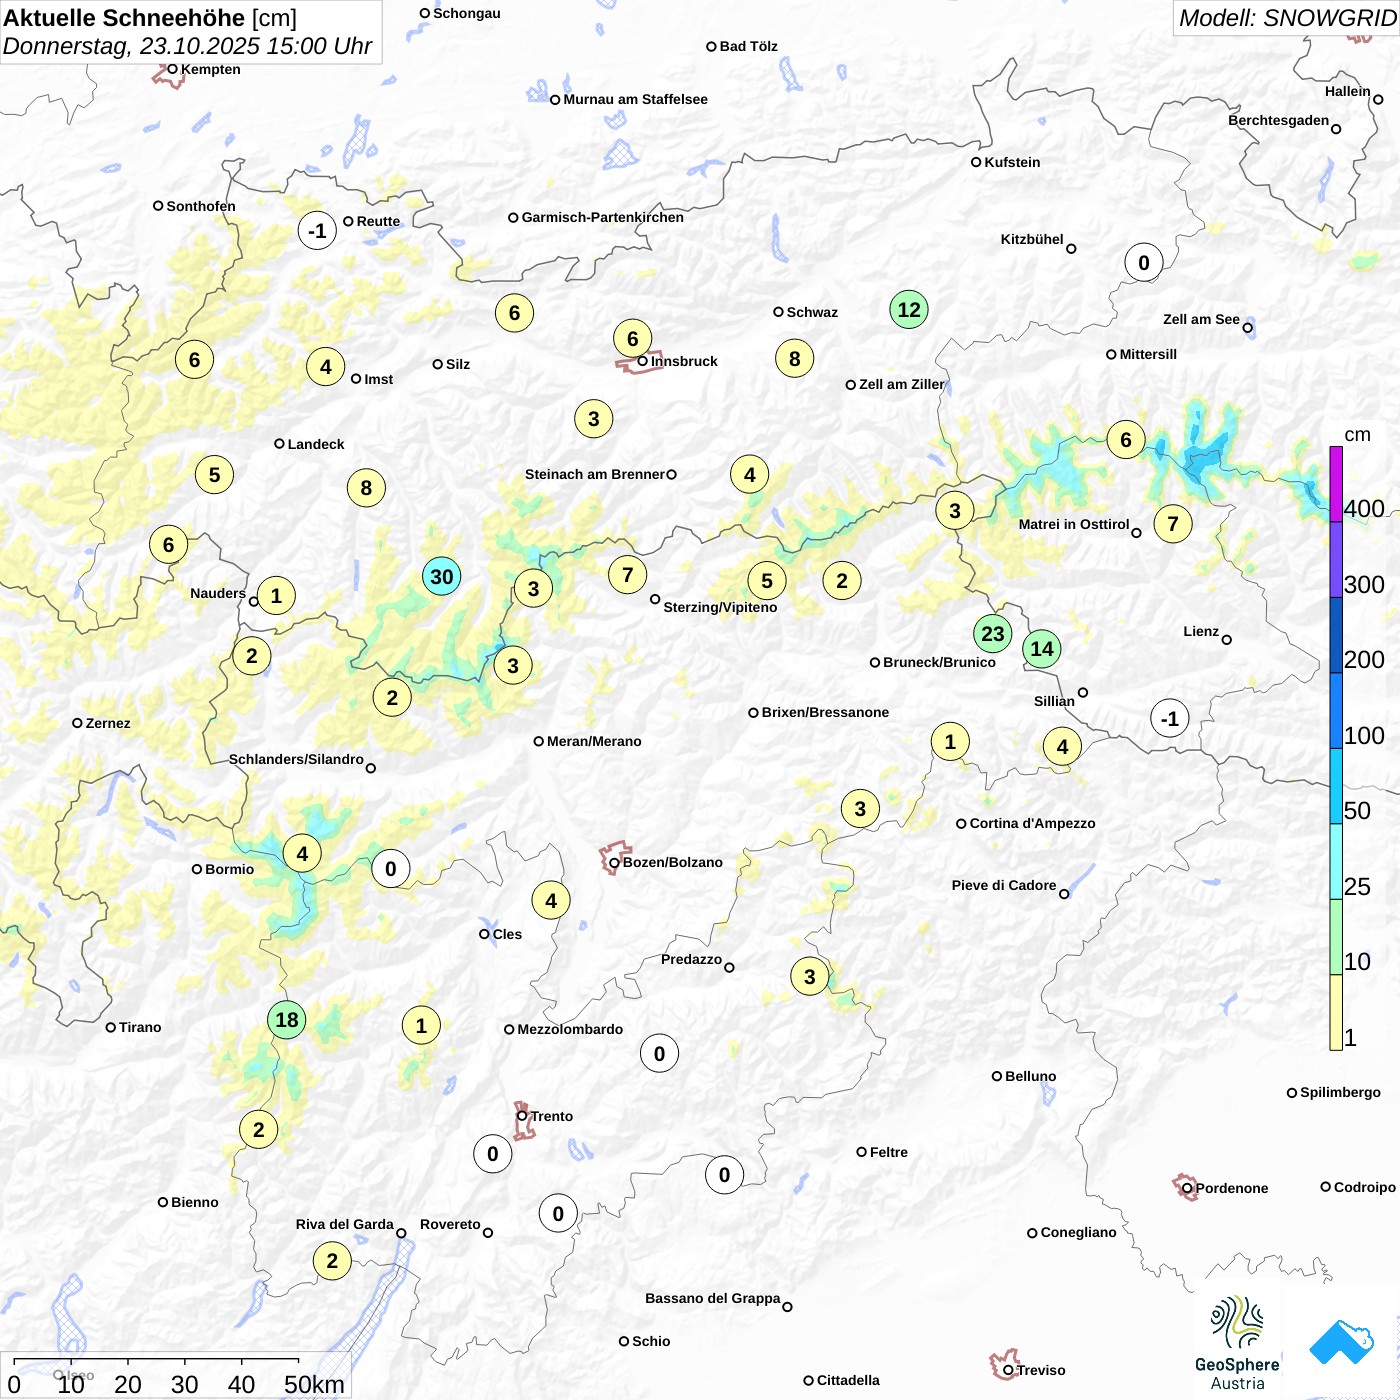
Task: Click the Aktuelle Schneehöhe [cm] title
Action: click(x=149, y=17)
